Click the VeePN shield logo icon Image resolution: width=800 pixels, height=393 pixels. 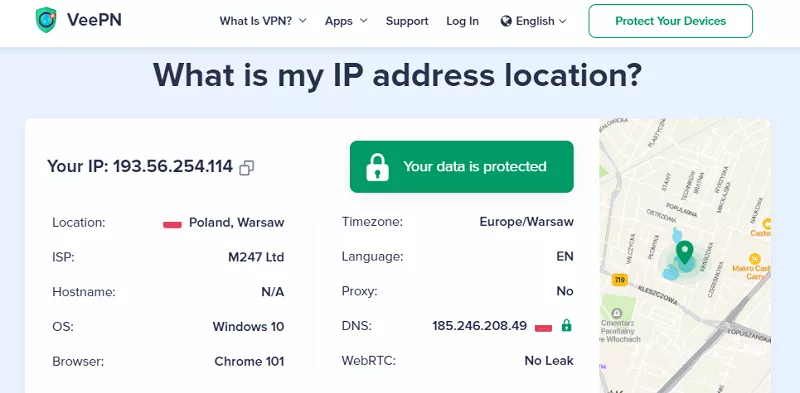point(46,20)
